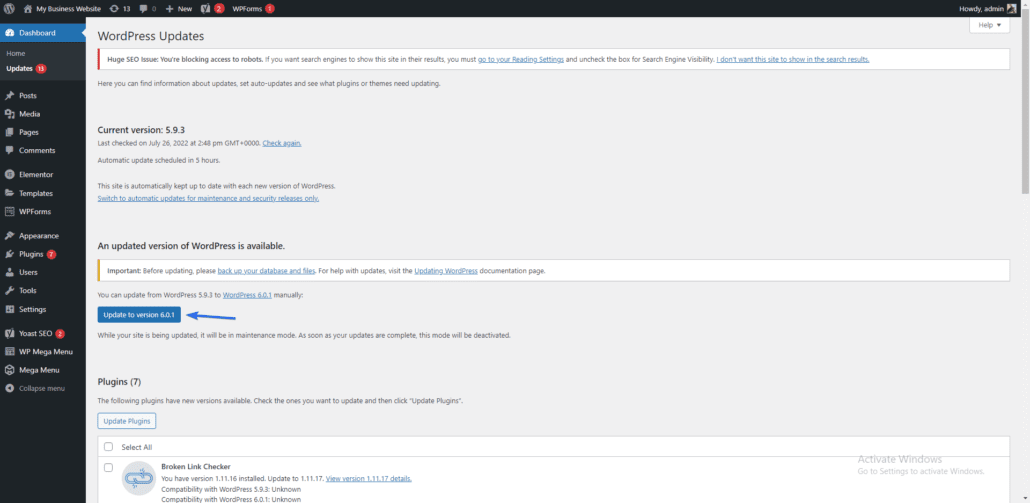Screen dimensions: 1030x503
Task: Click the Update Plugins button
Action: click(x=126, y=421)
